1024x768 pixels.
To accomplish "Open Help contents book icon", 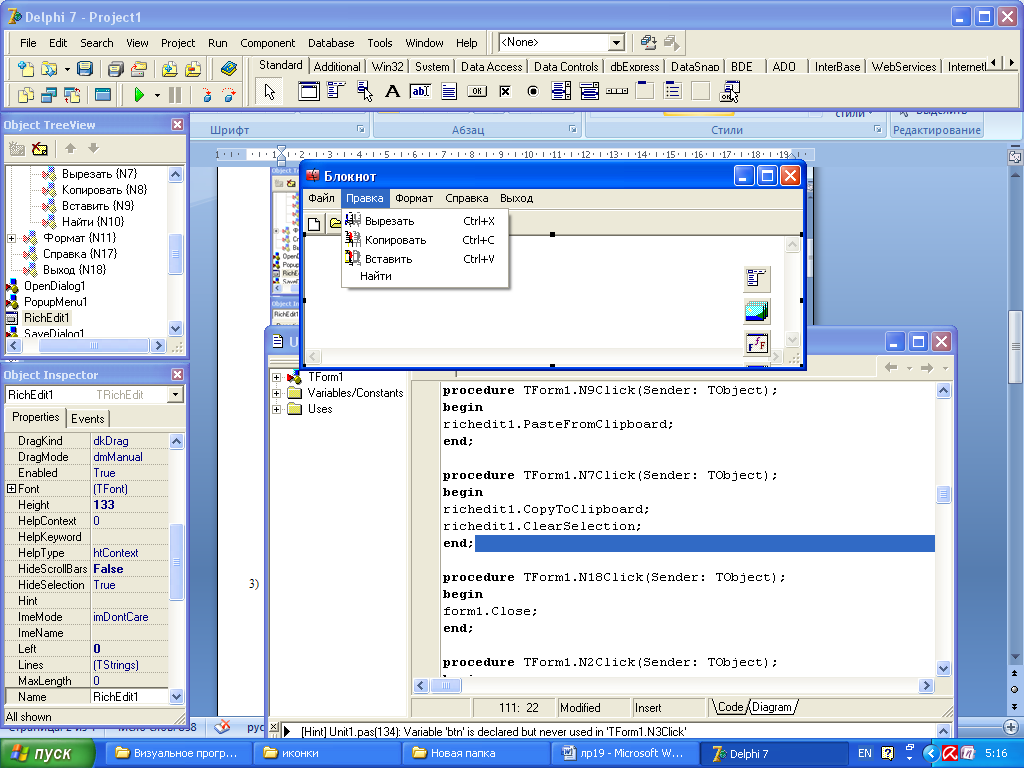I will click(229, 68).
